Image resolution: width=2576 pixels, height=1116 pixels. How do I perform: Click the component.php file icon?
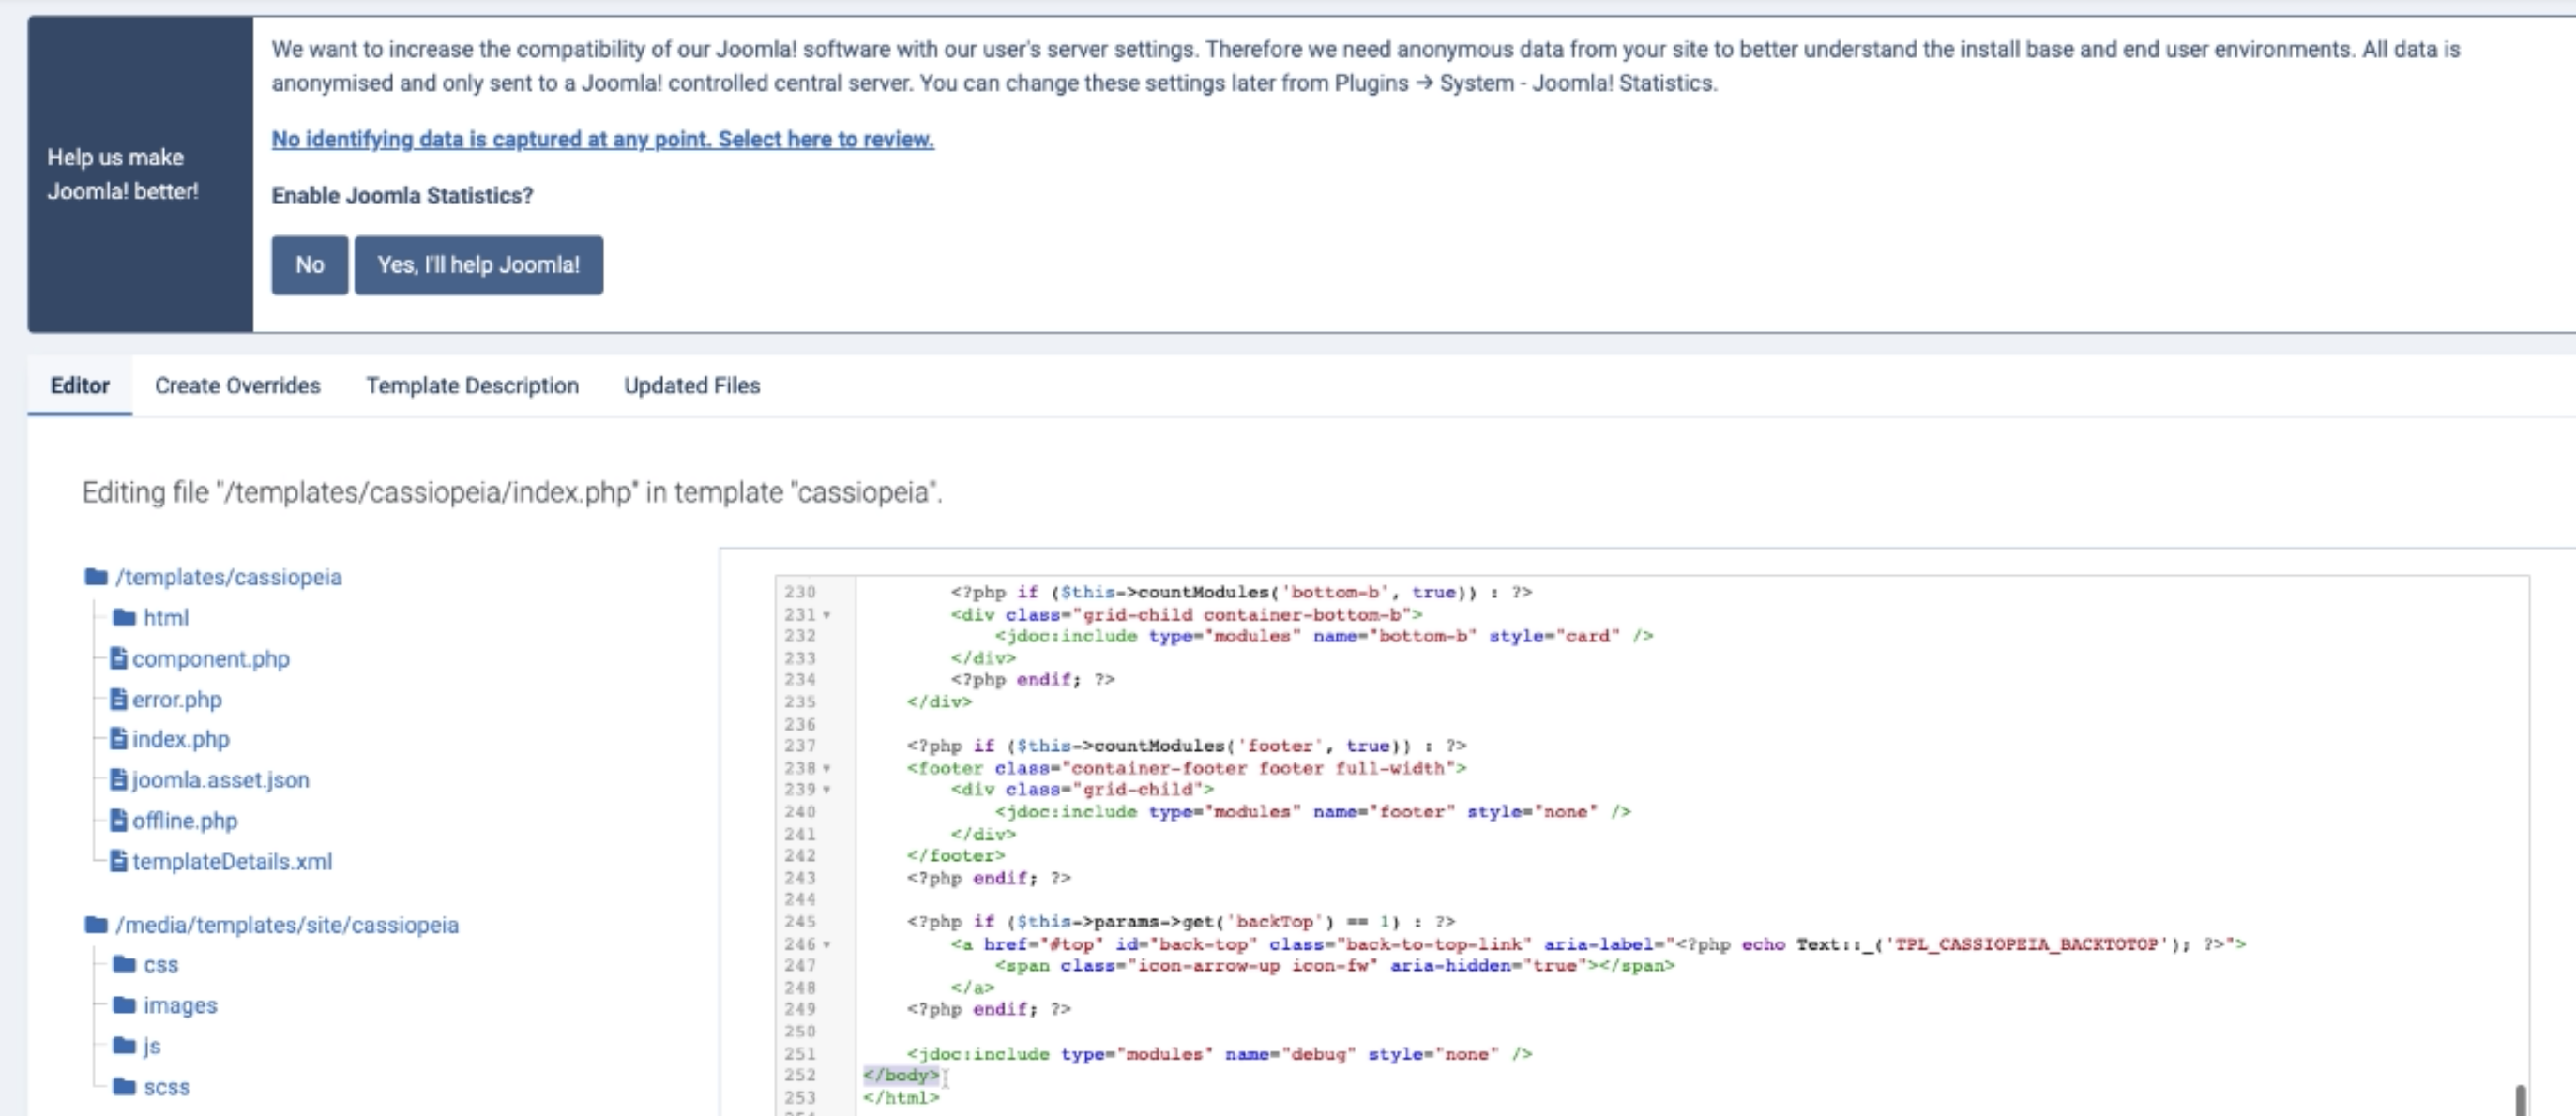click(x=118, y=658)
